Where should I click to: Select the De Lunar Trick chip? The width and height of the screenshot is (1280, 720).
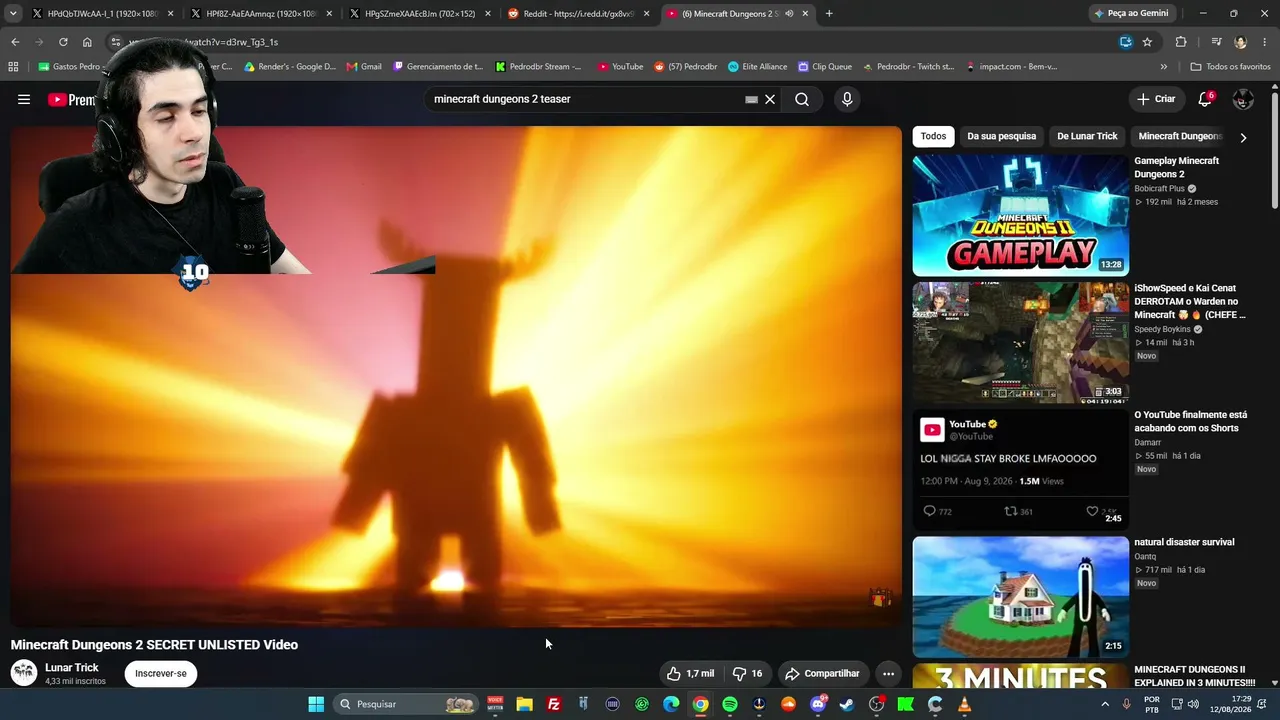[x=1087, y=136]
